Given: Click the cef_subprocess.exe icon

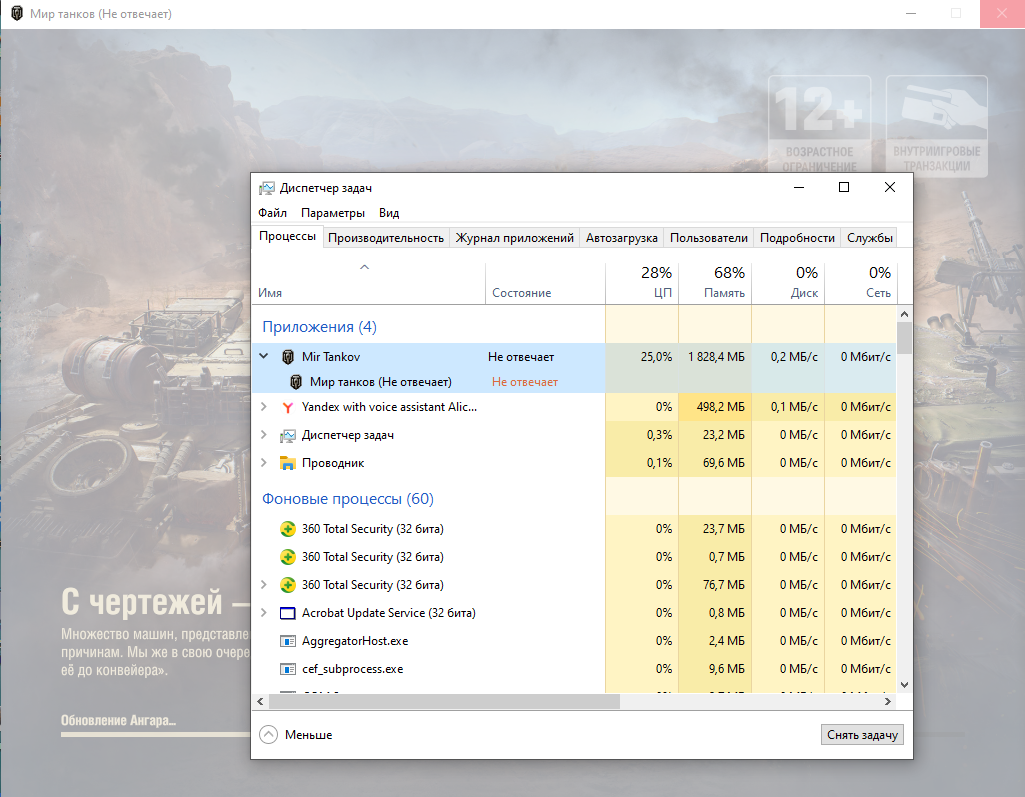Looking at the screenshot, I should [288, 670].
